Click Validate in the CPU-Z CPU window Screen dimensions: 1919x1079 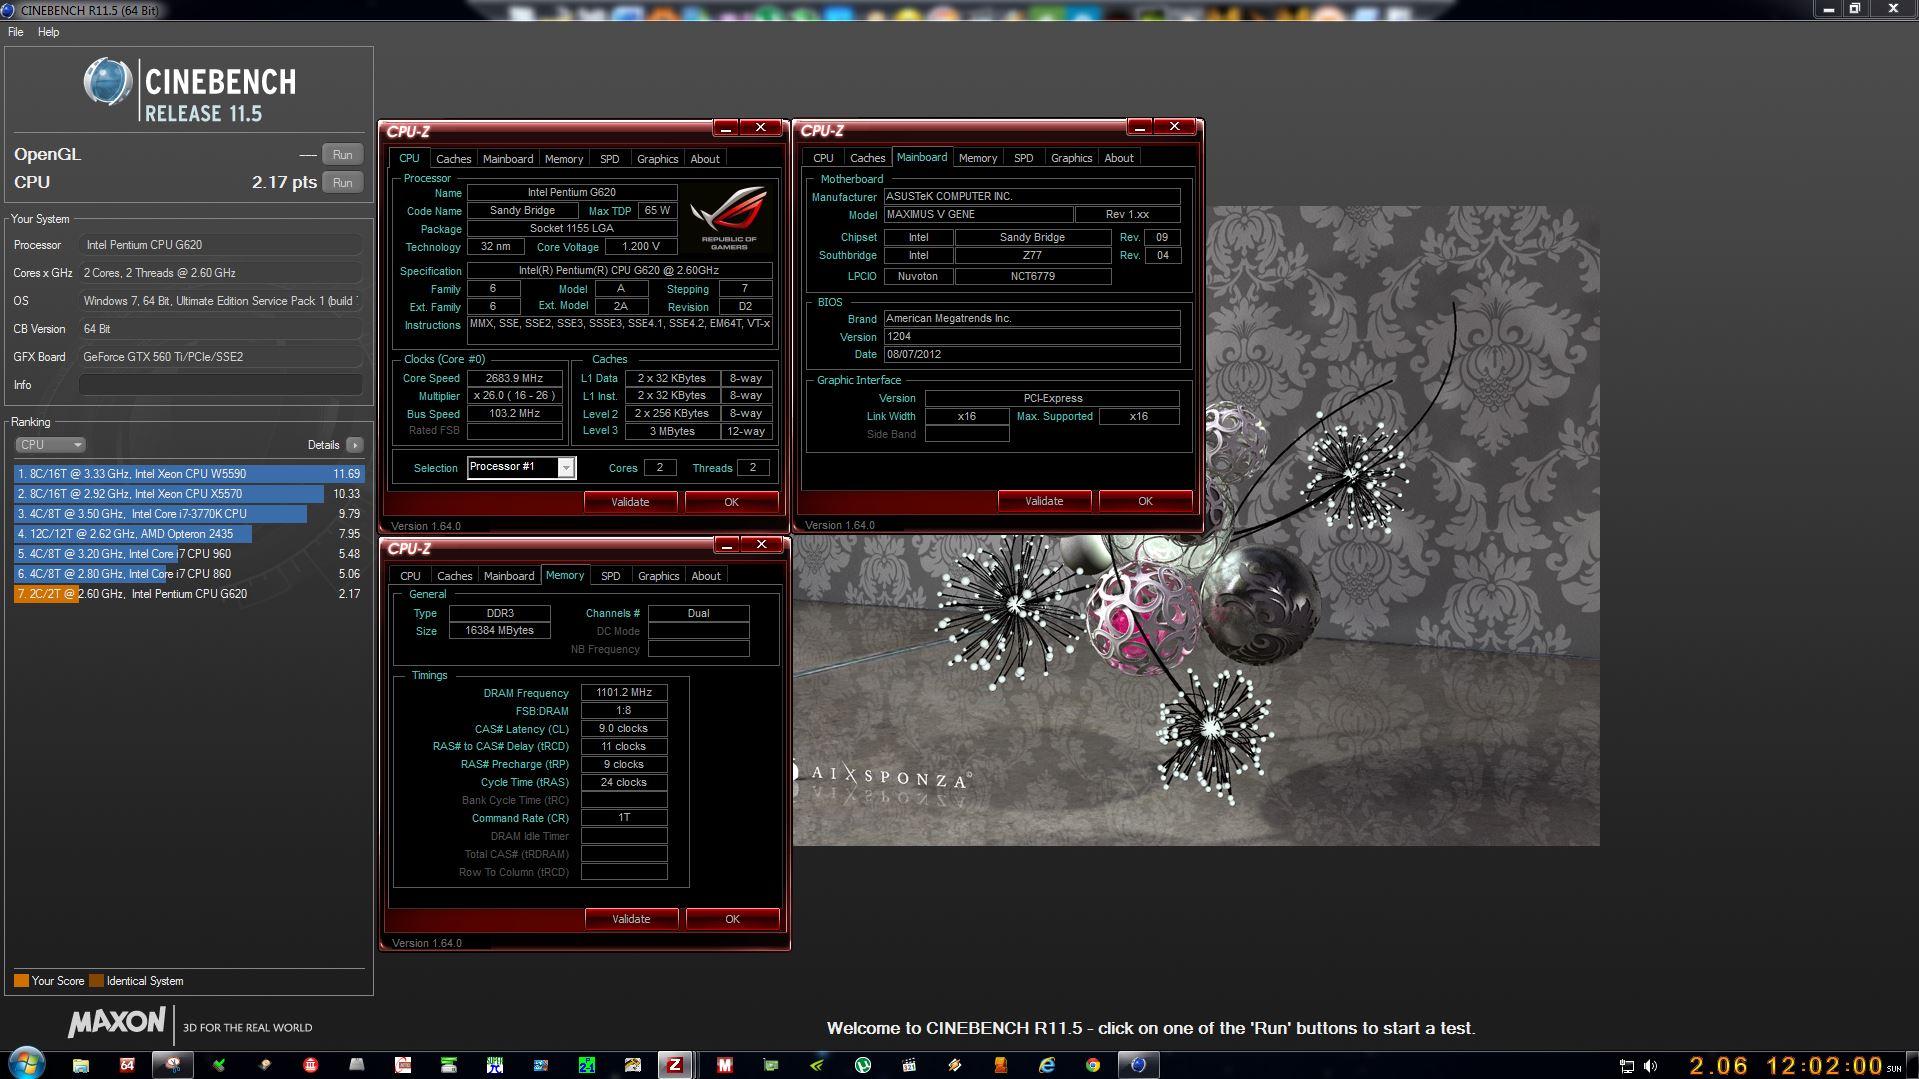click(630, 502)
